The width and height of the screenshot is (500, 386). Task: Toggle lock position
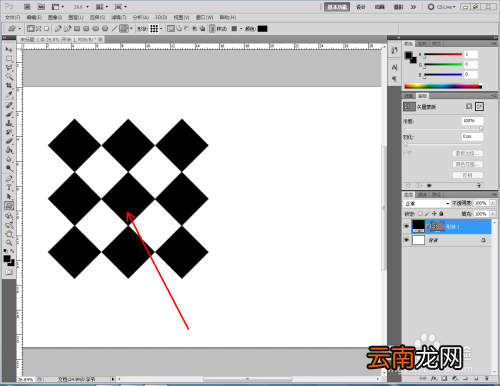[x=434, y=214]
